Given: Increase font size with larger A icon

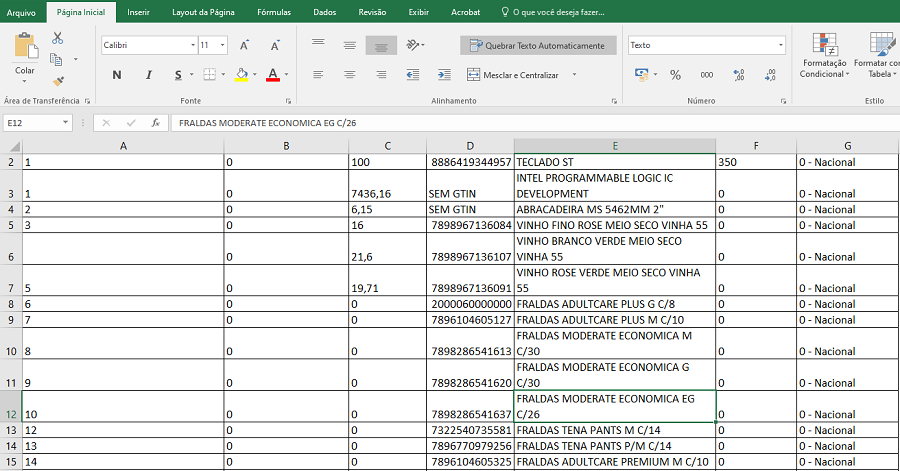Looking at the screenshot, I should [245, 45].
